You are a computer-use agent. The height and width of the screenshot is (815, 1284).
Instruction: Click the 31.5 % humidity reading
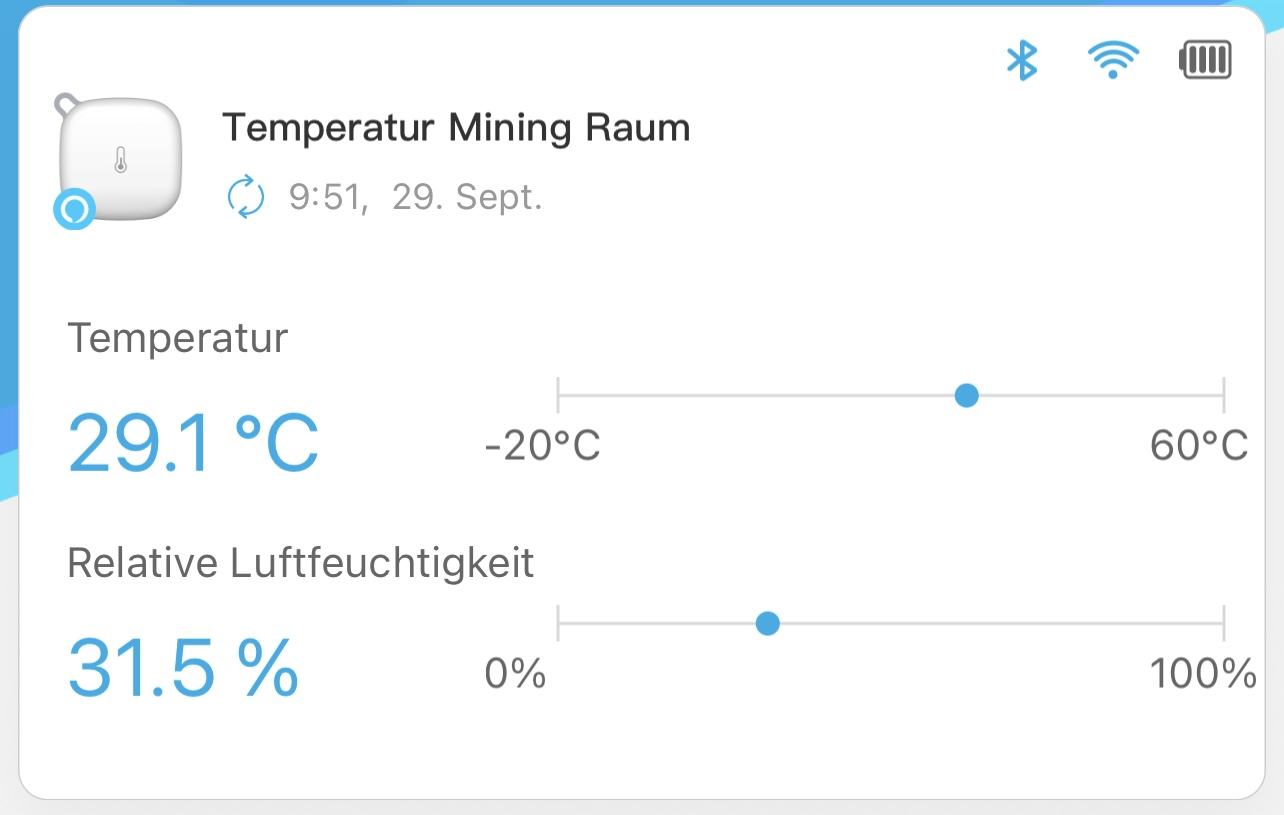point(183,668)
